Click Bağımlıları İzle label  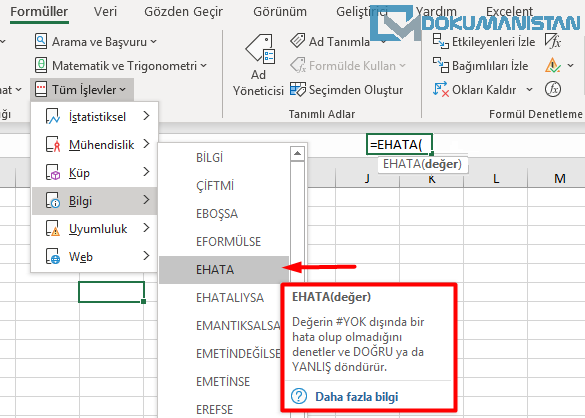tap(490, 66)
